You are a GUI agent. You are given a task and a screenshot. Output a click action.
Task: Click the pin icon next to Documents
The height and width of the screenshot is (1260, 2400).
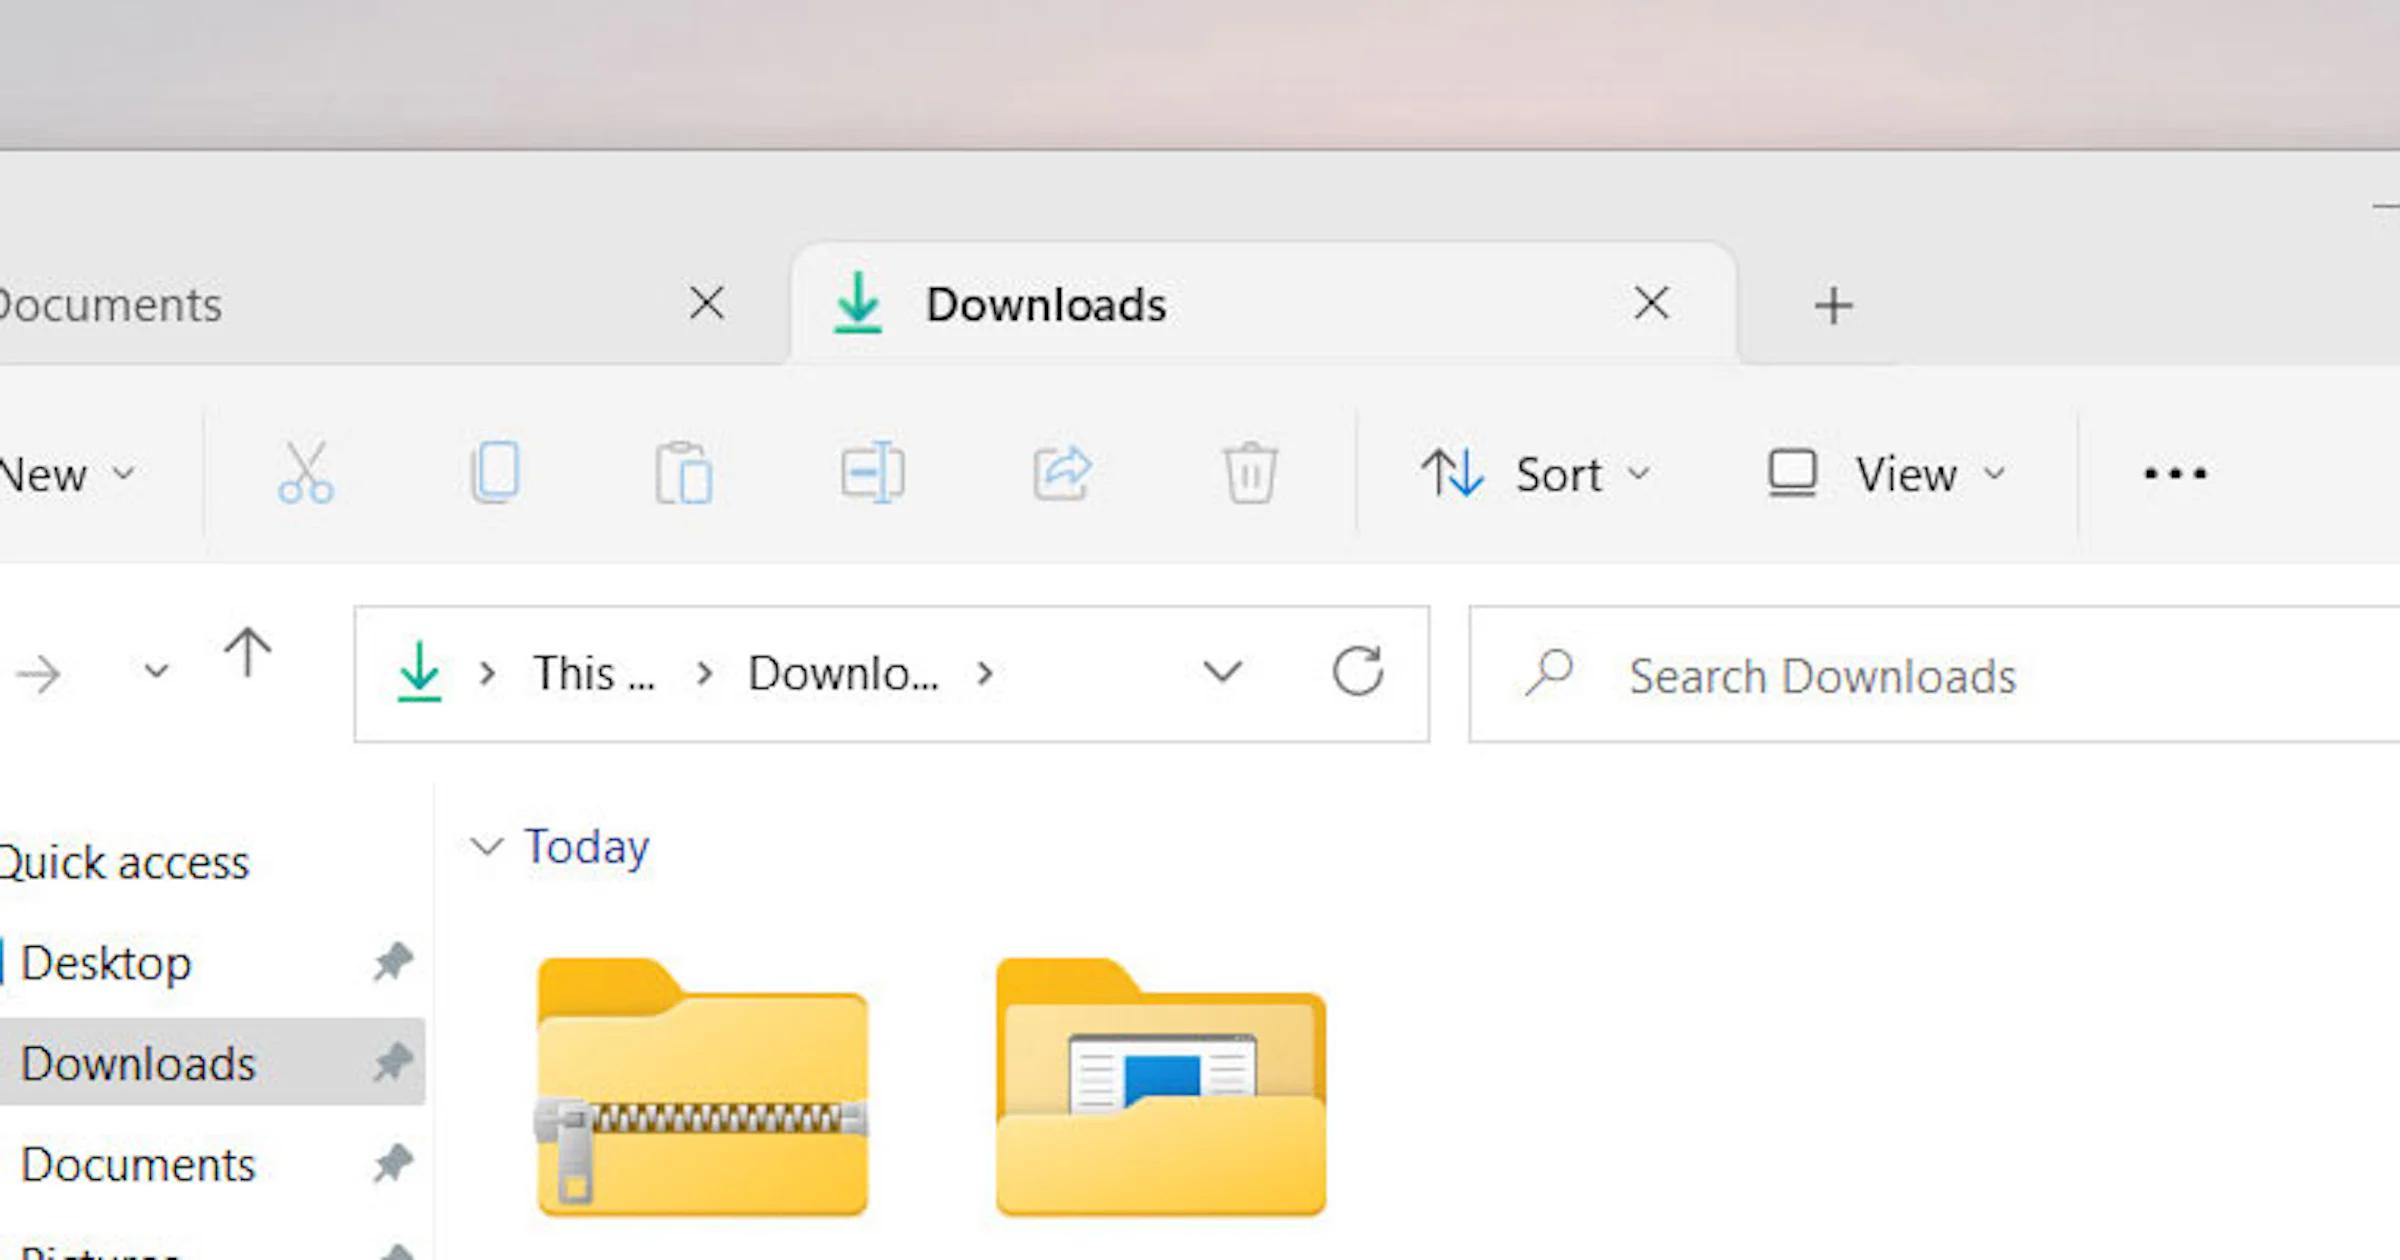(x=393, y=1163)
